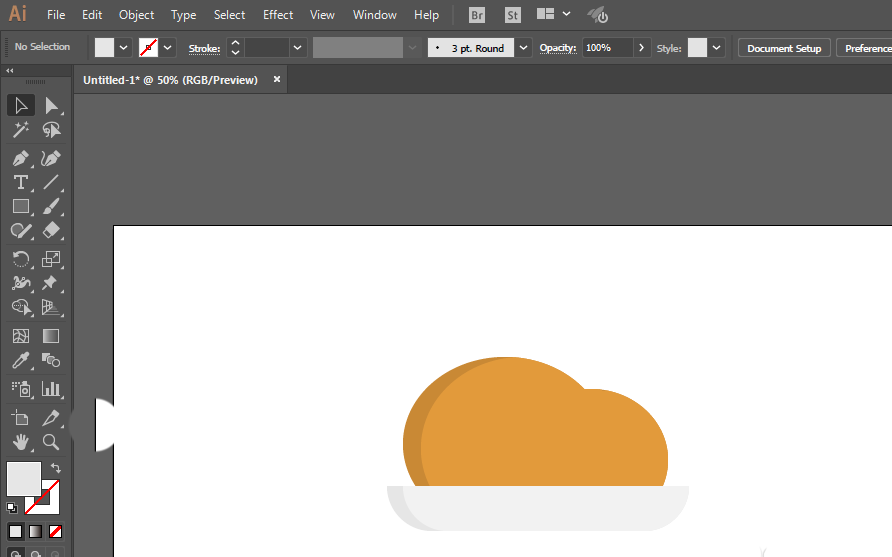Select the Eyedropper tool
Viewport: 892px width, 557px height.
point(20,361)
